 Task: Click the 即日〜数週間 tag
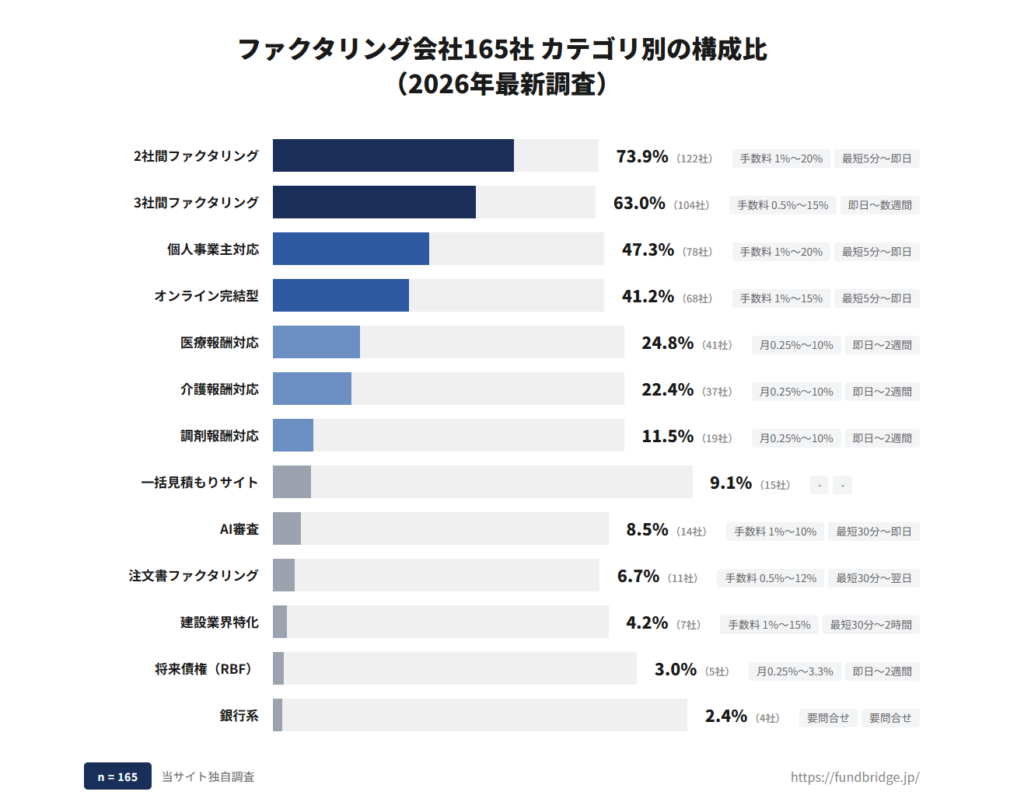click(x=880, y=205)
